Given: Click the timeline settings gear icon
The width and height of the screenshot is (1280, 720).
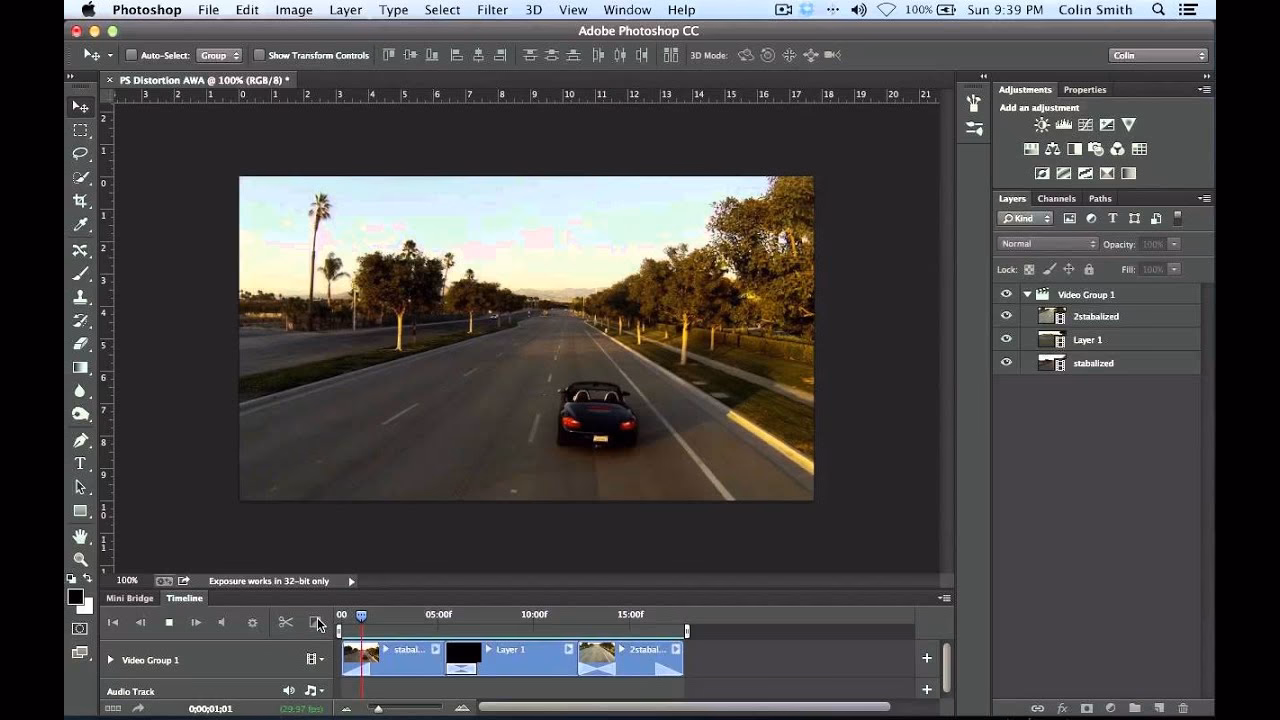Looking at the screenshot, I should [252, 623].
